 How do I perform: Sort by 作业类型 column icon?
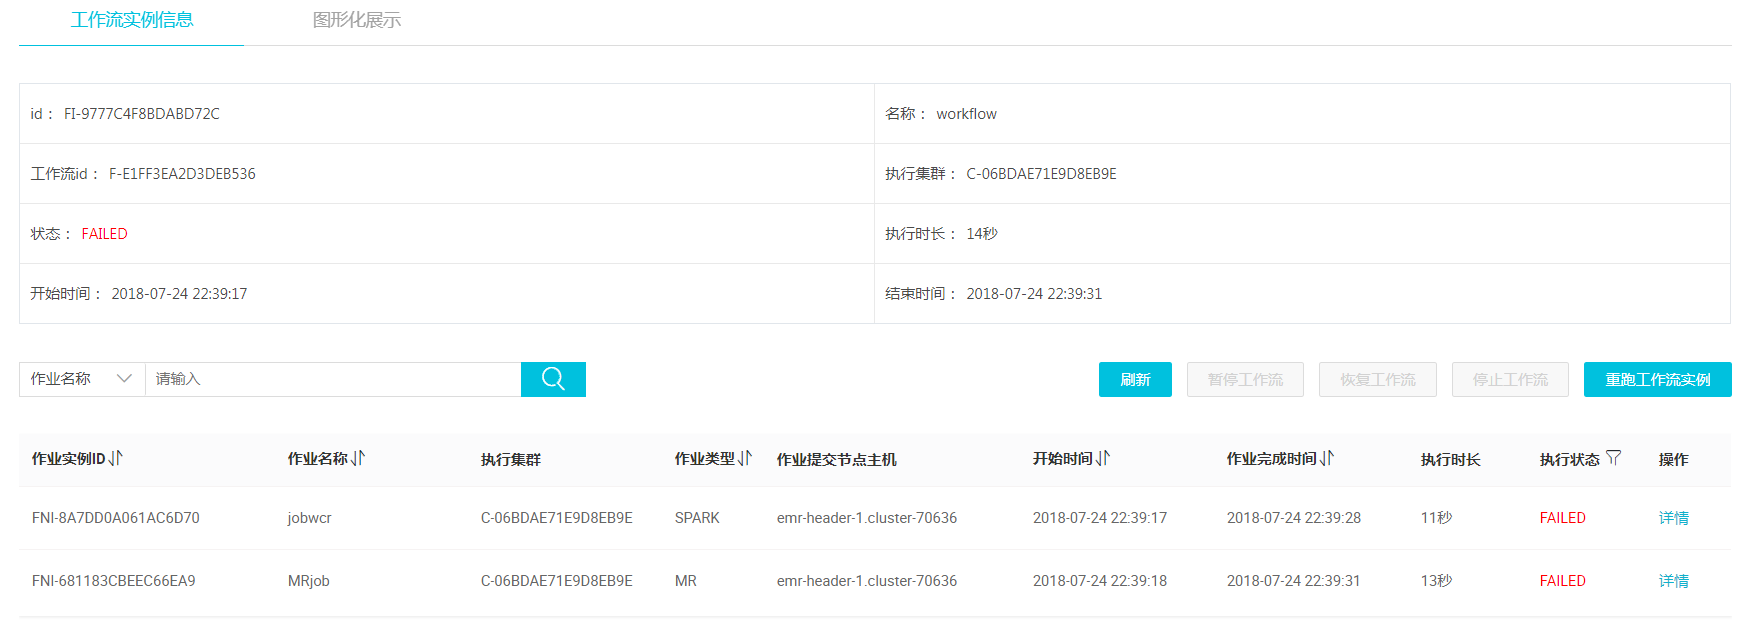pyautogui.click(x=745, y=458)
